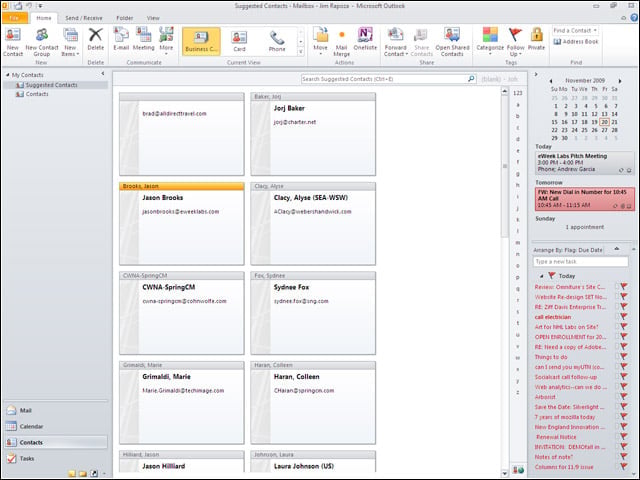Click Open Shared Contacts
Screen dimensions: 640x480
(452, 42)
